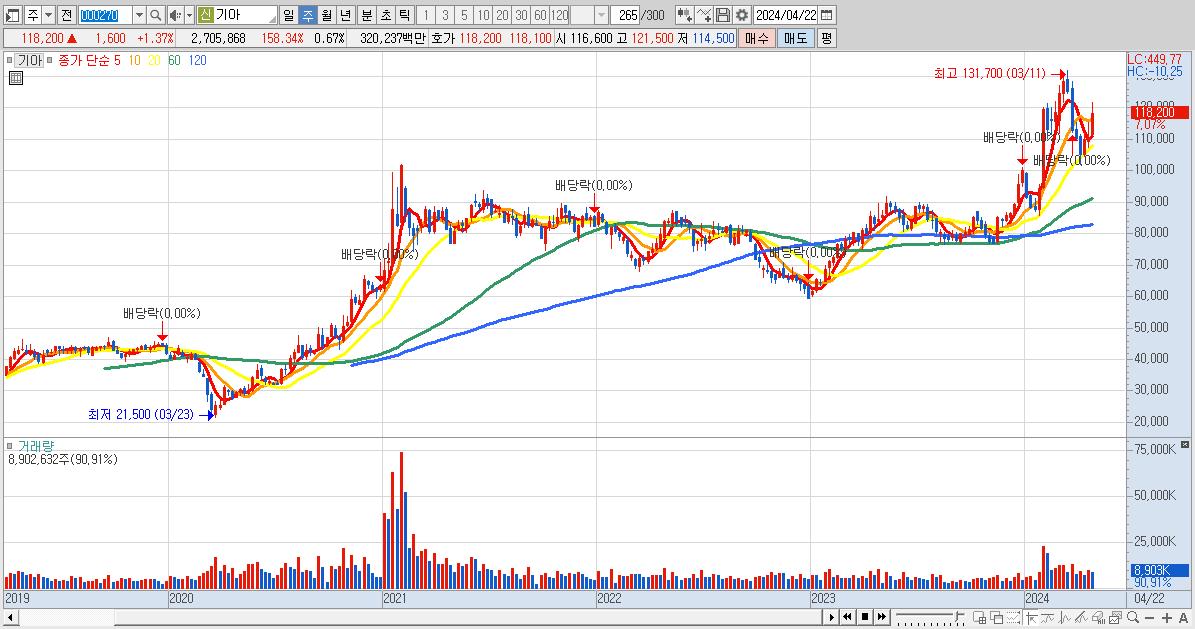Click the dotted range selection icon
This screenshot has height=629, width=1195.
click(x=1014, y=617)
